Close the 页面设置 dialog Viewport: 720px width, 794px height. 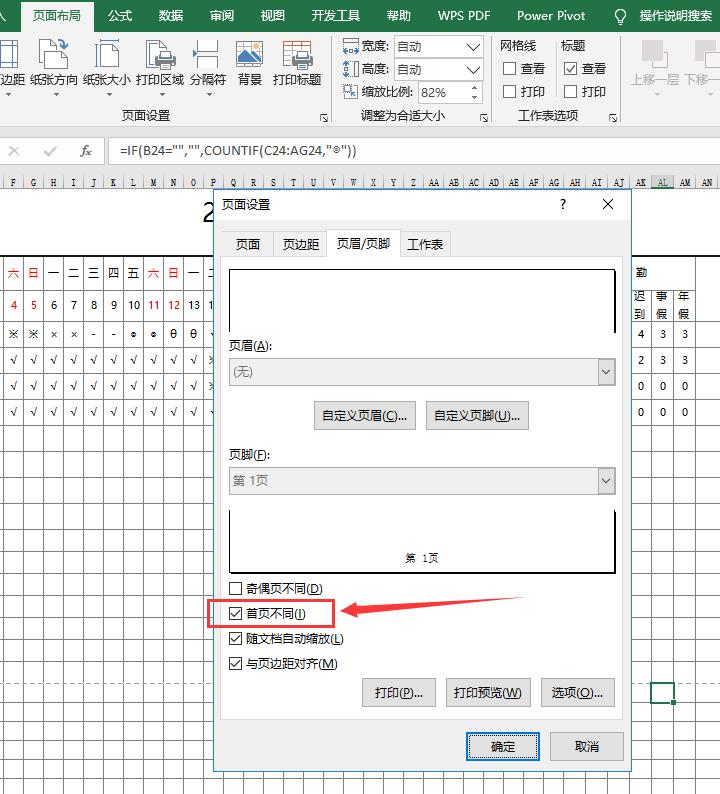click(x=608, y=204)
